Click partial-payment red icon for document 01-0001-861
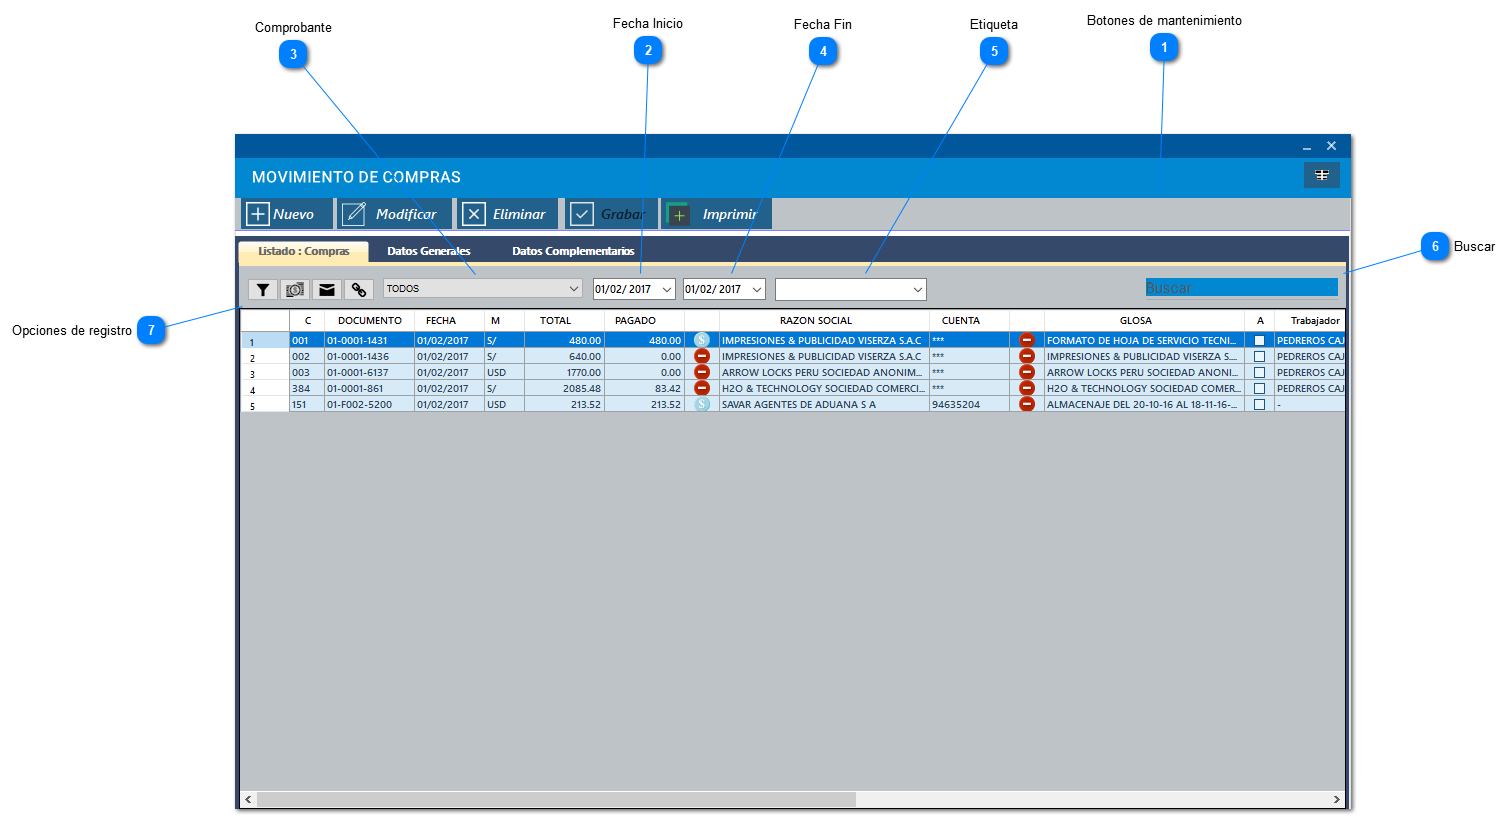1511x818 pixels. [x=702, y=388]
